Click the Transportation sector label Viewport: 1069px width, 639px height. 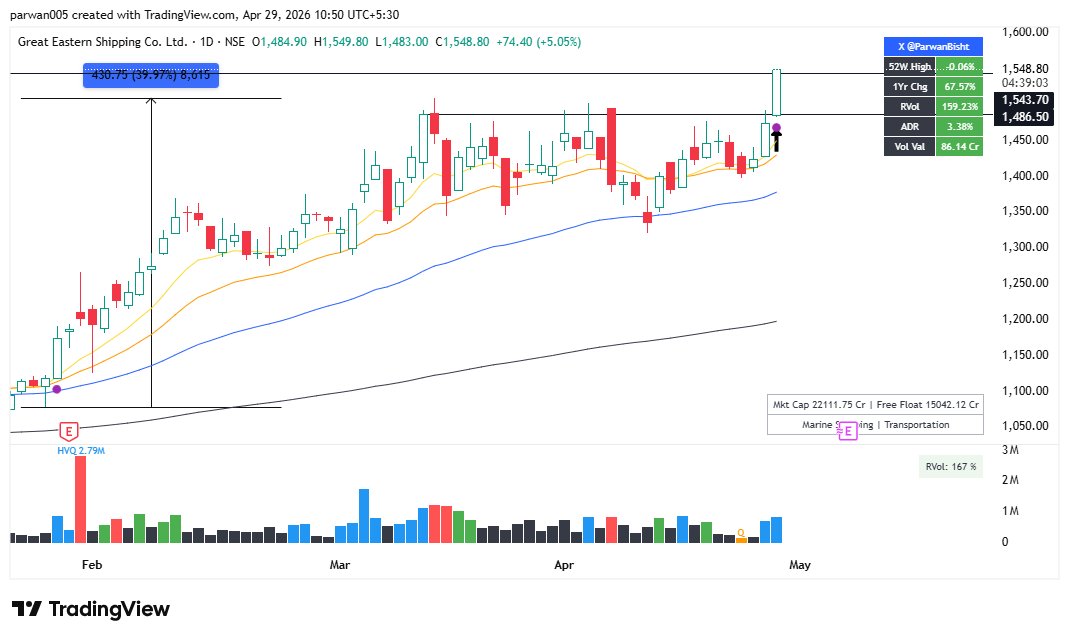click(917, 424)
